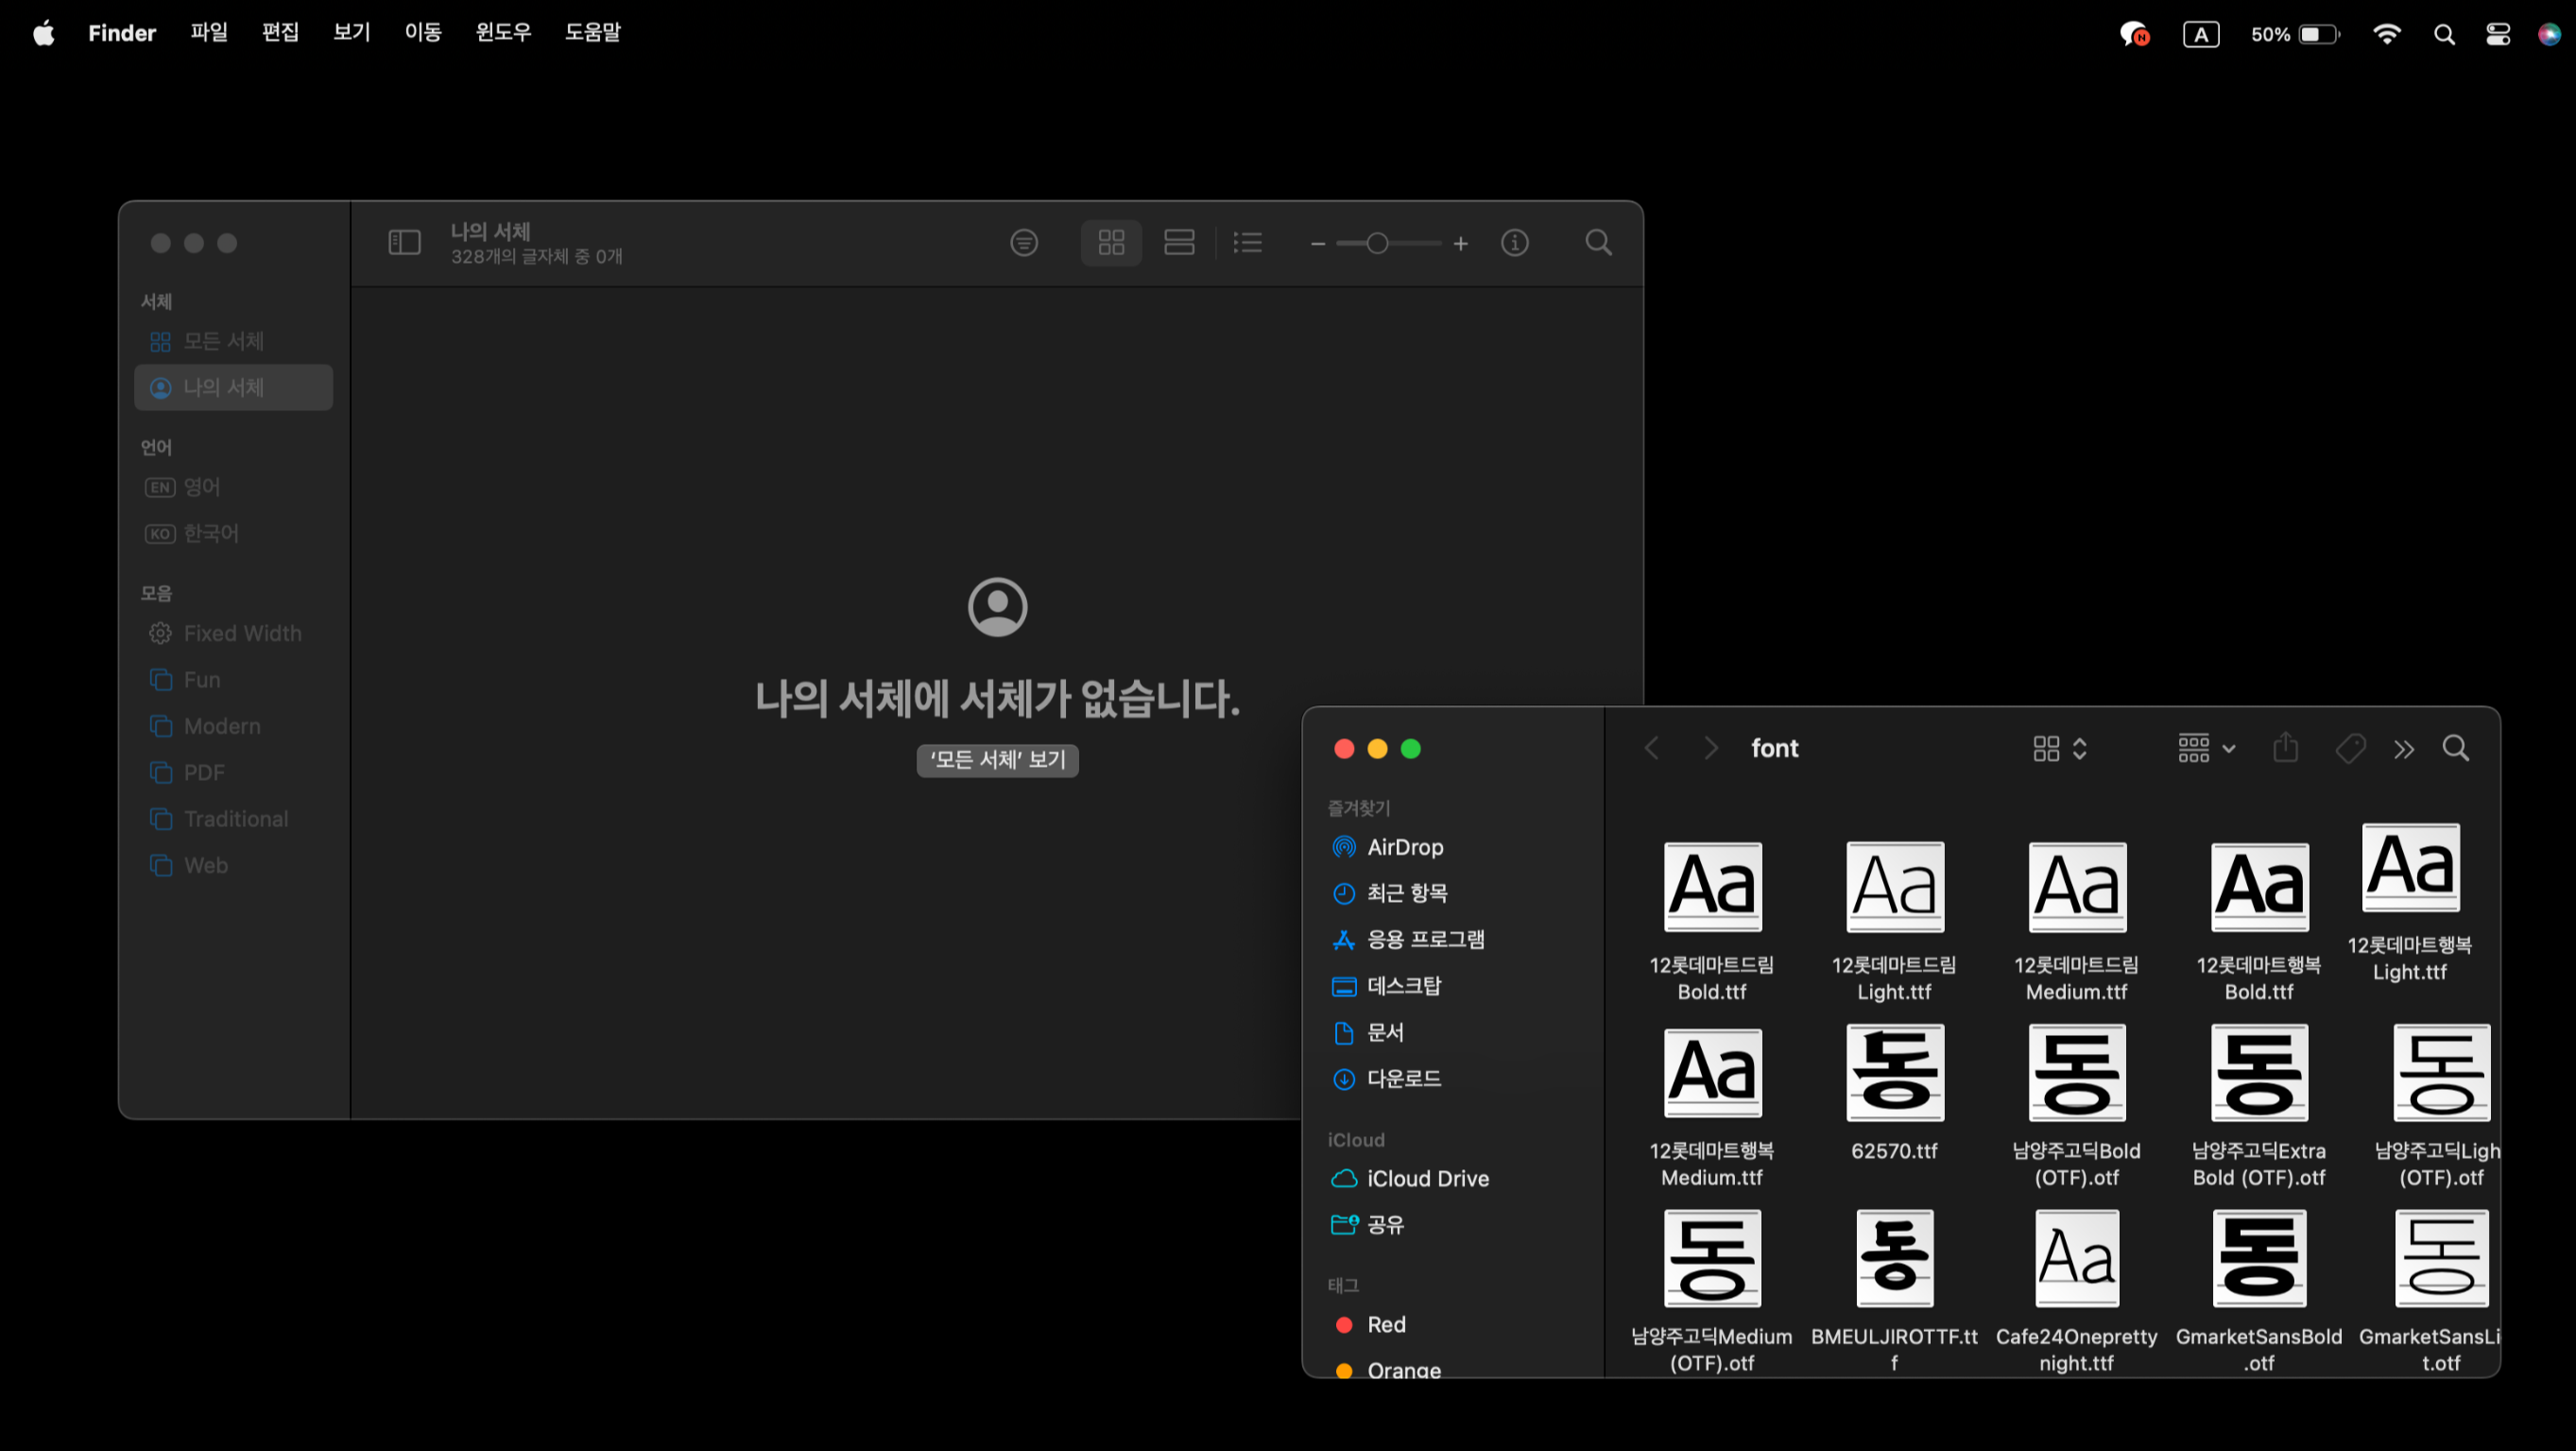The image size is (2576, 1451).
Task: Select the 한국어 language filter
Action: (233, 533)
